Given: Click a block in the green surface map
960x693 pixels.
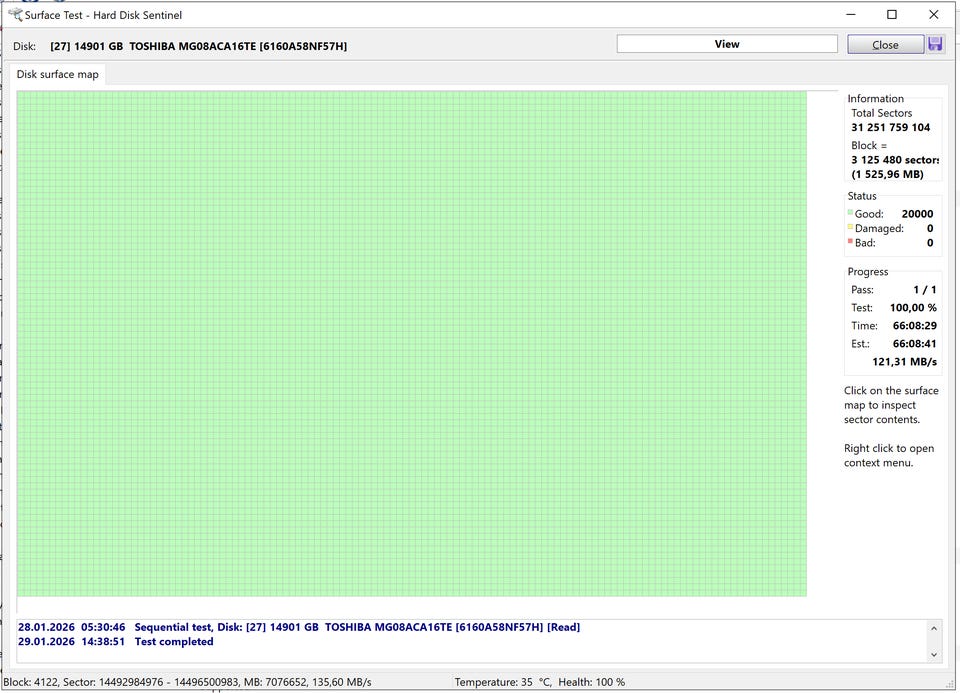Looking at the screenshot, I should pyautogui.click(x=411, y=343).
